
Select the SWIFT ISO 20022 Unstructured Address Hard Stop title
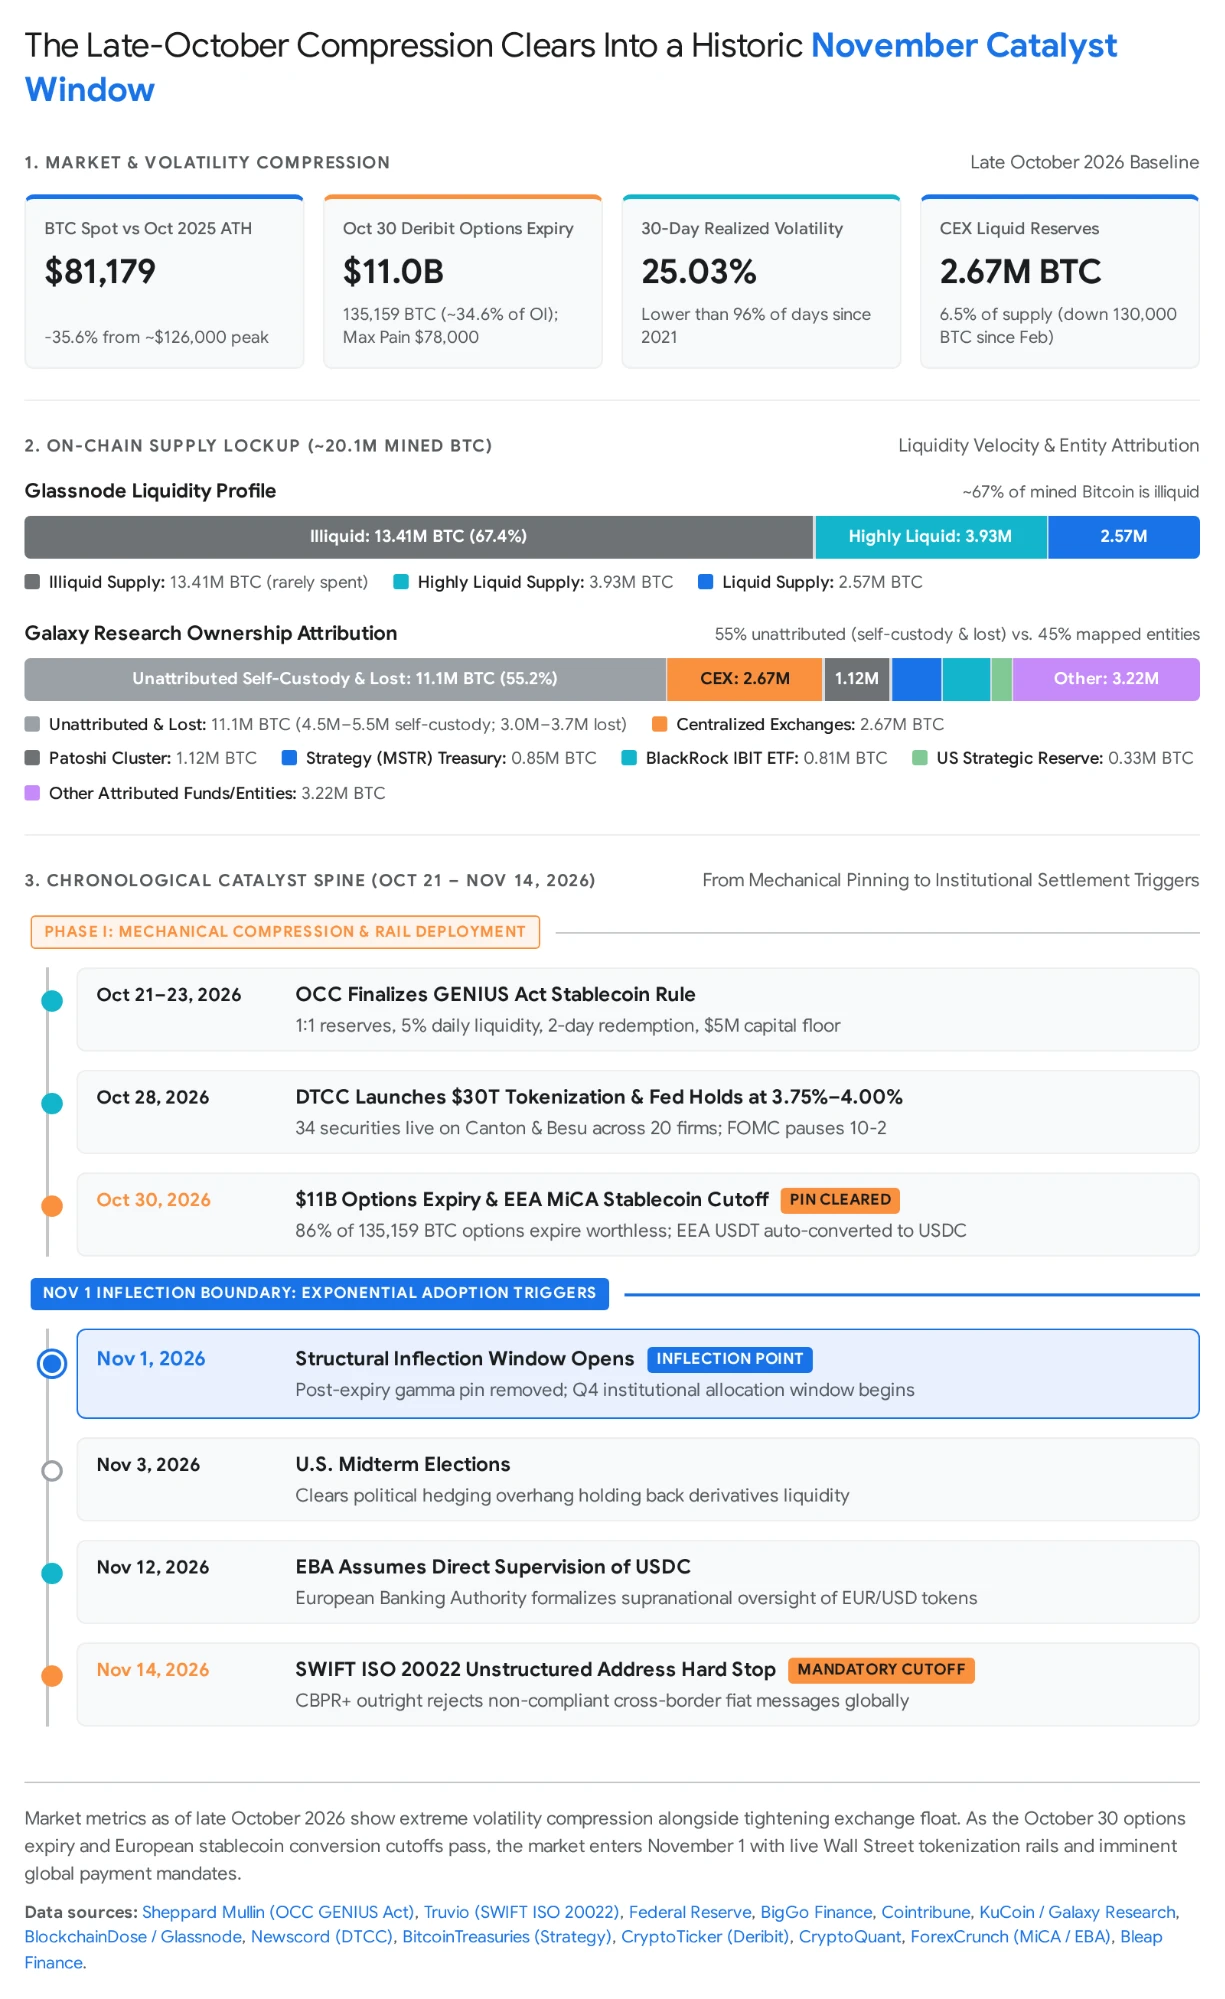point(535,1669)
